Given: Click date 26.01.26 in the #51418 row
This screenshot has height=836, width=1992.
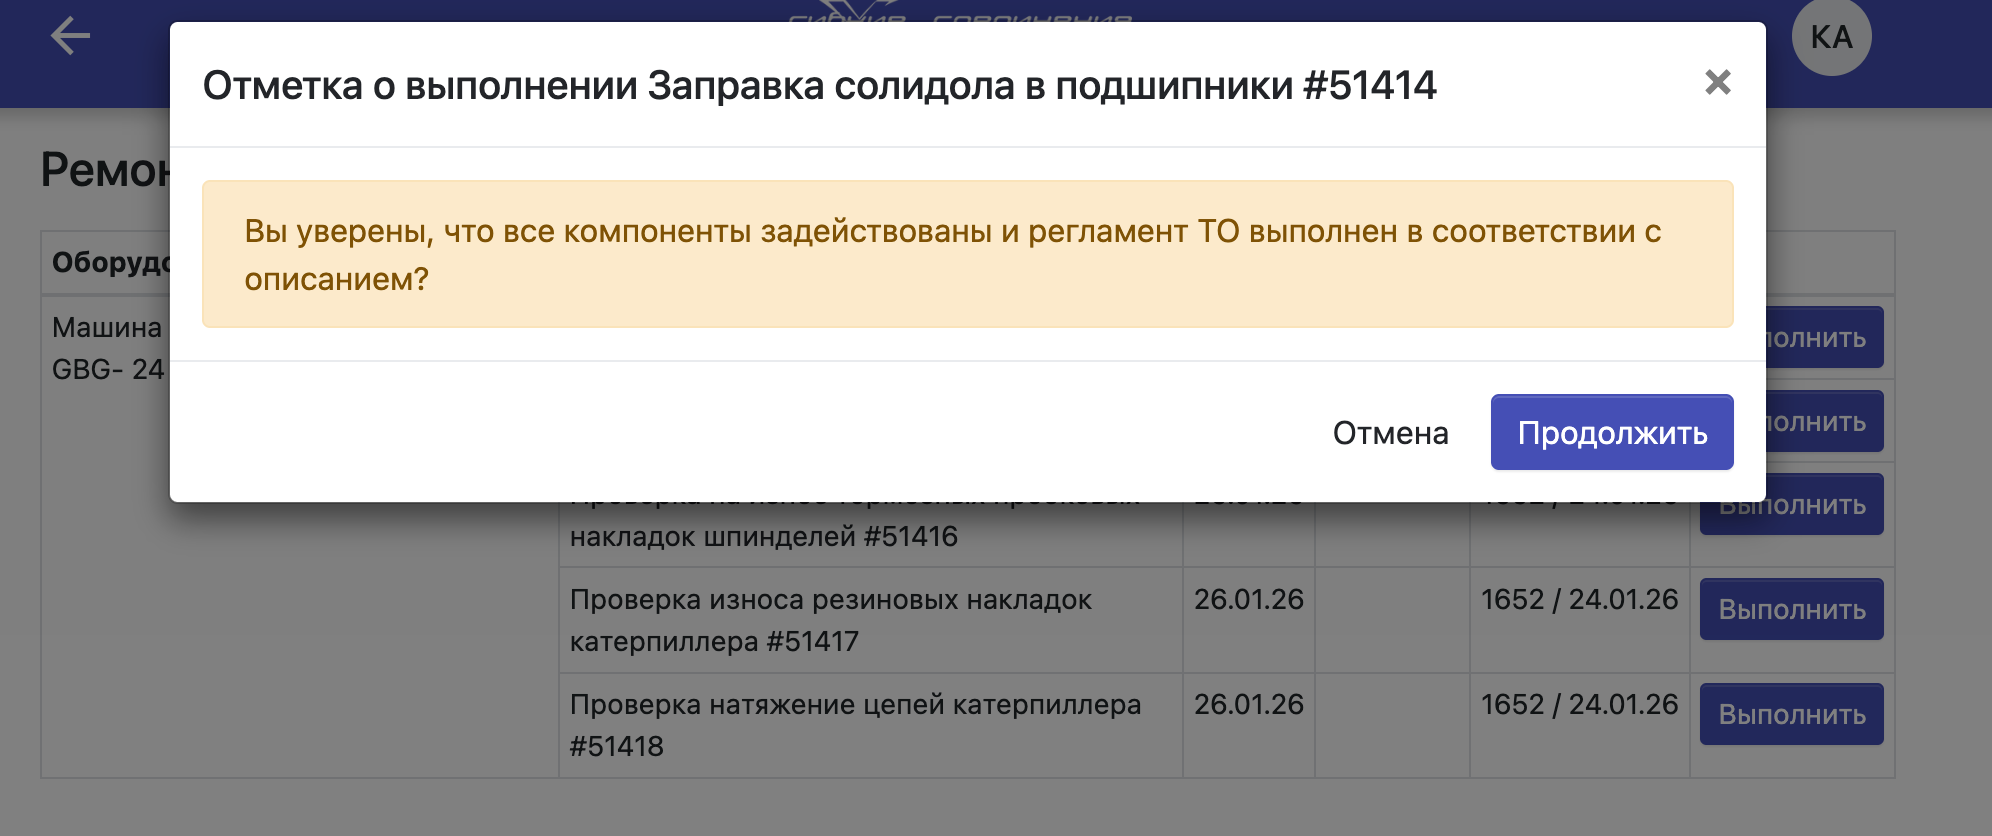Looking at the screenshot, I should click(x=1248, y=705).
